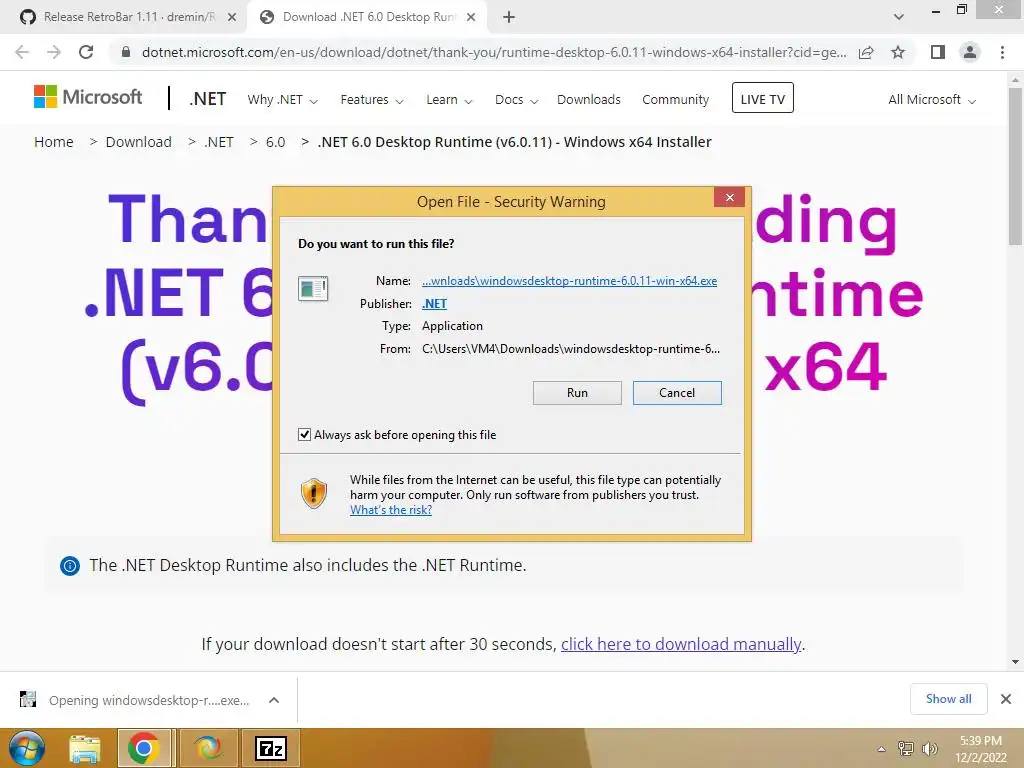Image resolution: width=1024 pixels, height=768 pixels.
Task: Click Chrome icon on taskbar
Action: coord(144,748)
